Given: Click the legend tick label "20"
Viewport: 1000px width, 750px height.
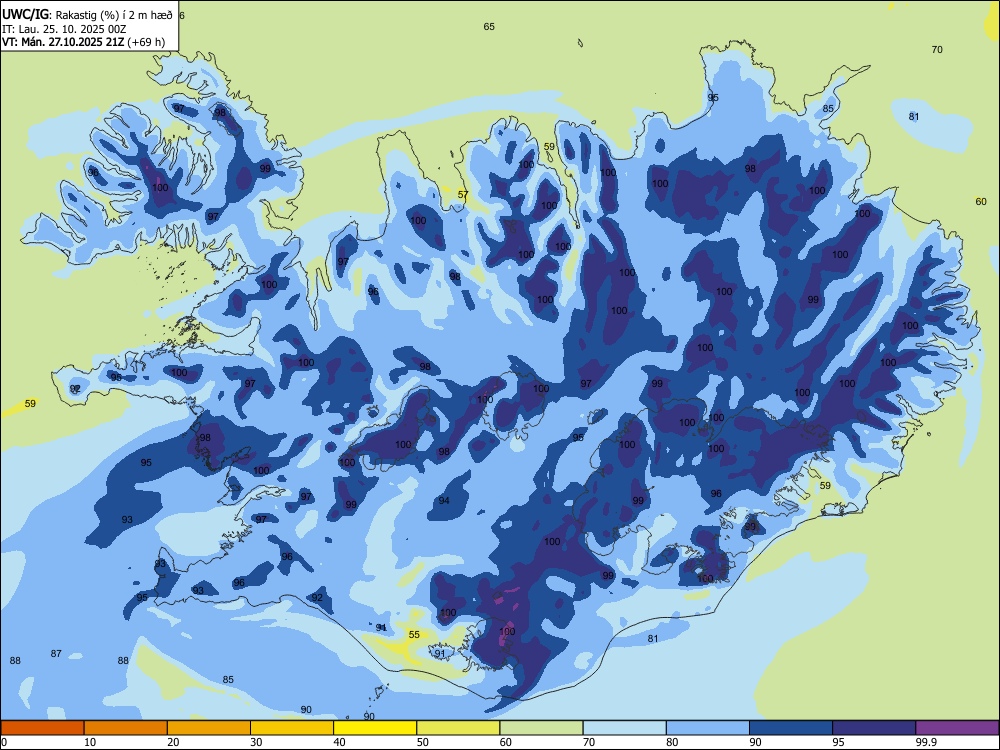Looking at the screenshot, I should click(x=173, y=742).
